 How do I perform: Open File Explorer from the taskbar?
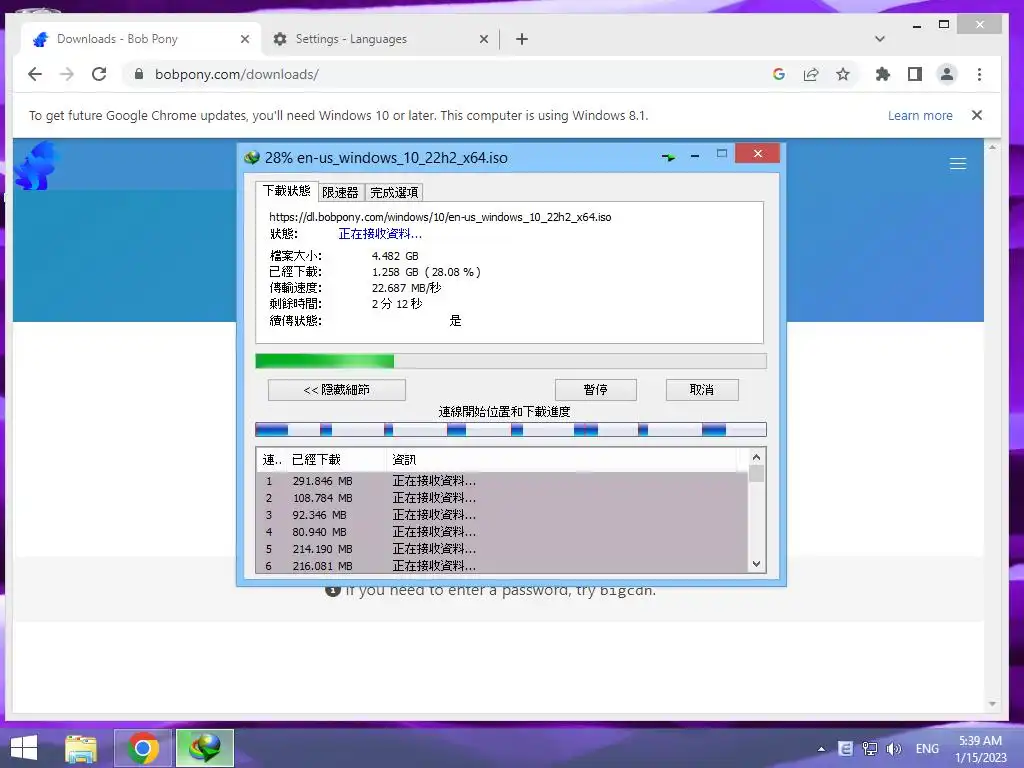coord(81,748)
